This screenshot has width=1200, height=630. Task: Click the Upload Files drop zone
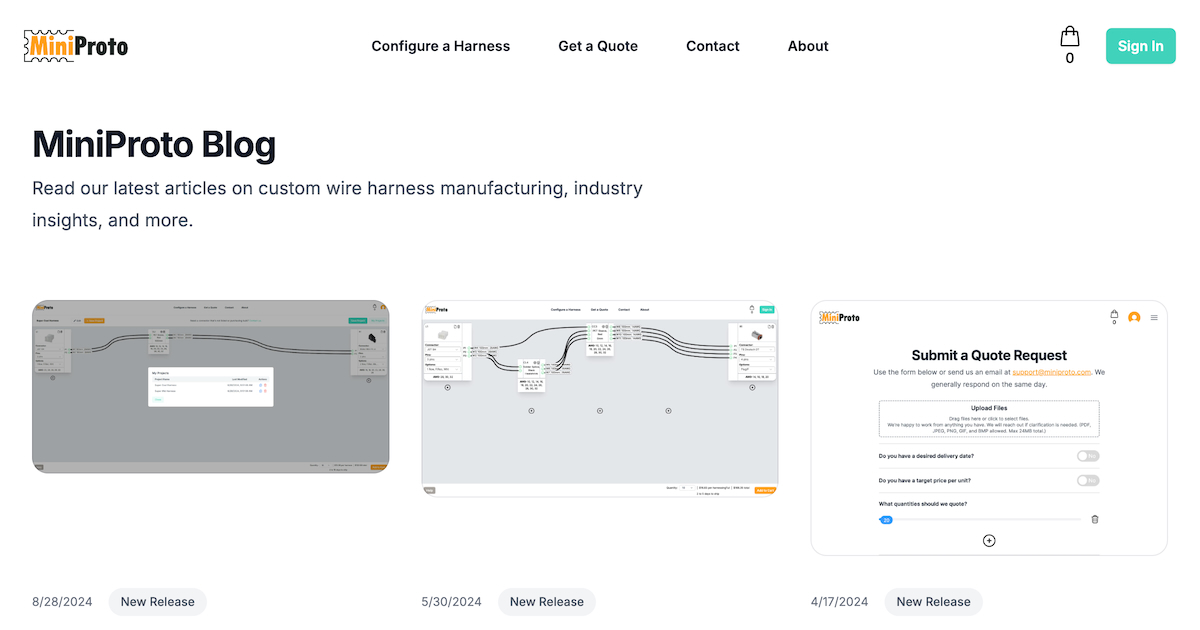989,418
